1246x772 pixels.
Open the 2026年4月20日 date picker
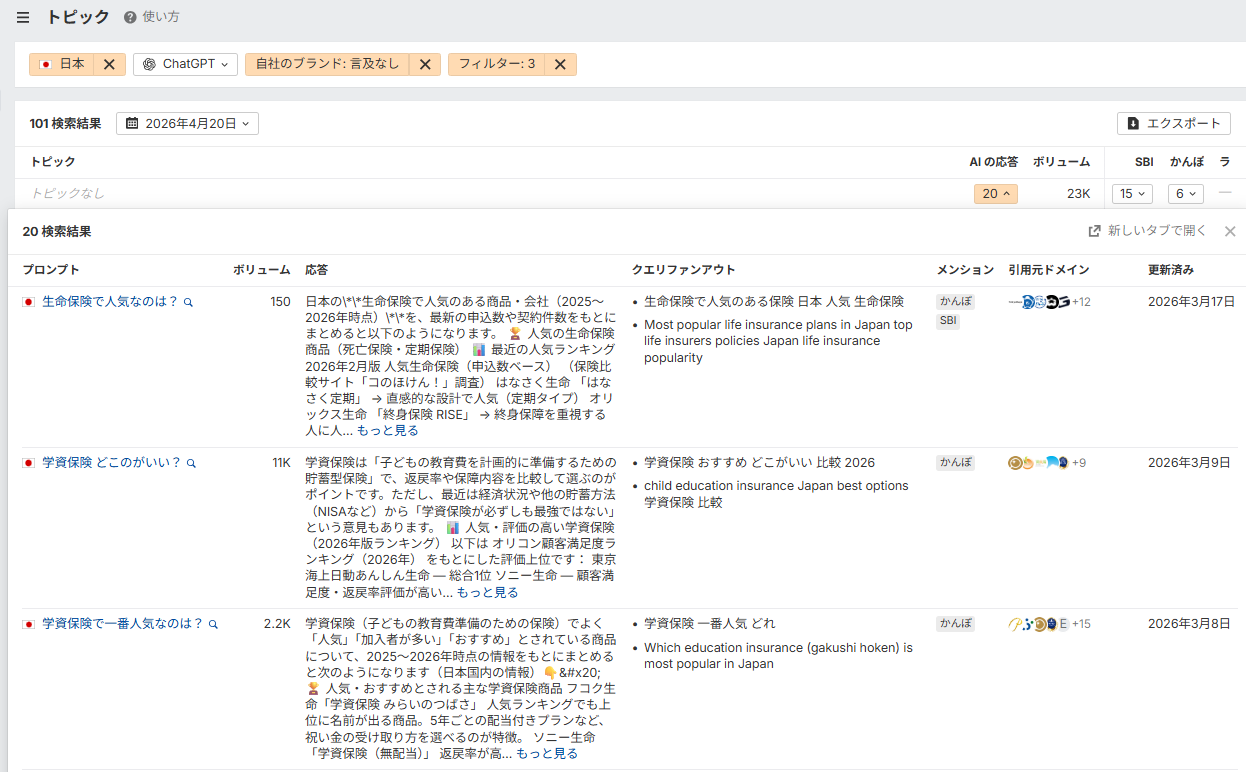pos(187,124)
